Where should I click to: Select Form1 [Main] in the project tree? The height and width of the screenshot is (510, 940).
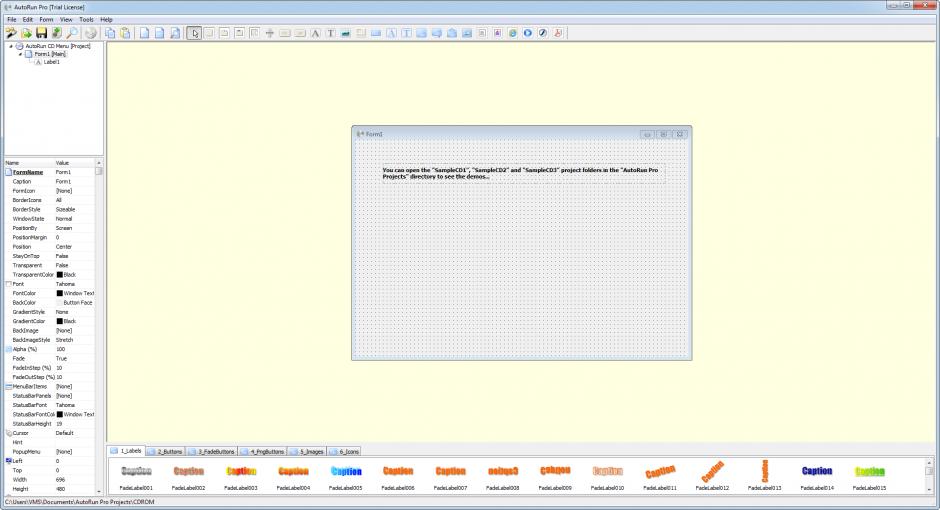(x=50, y=54)
